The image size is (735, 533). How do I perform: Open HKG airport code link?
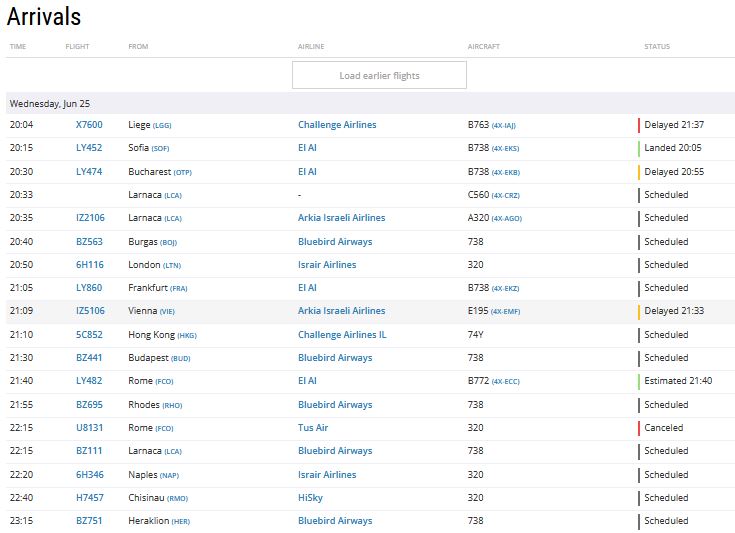[x=187, y=336]
